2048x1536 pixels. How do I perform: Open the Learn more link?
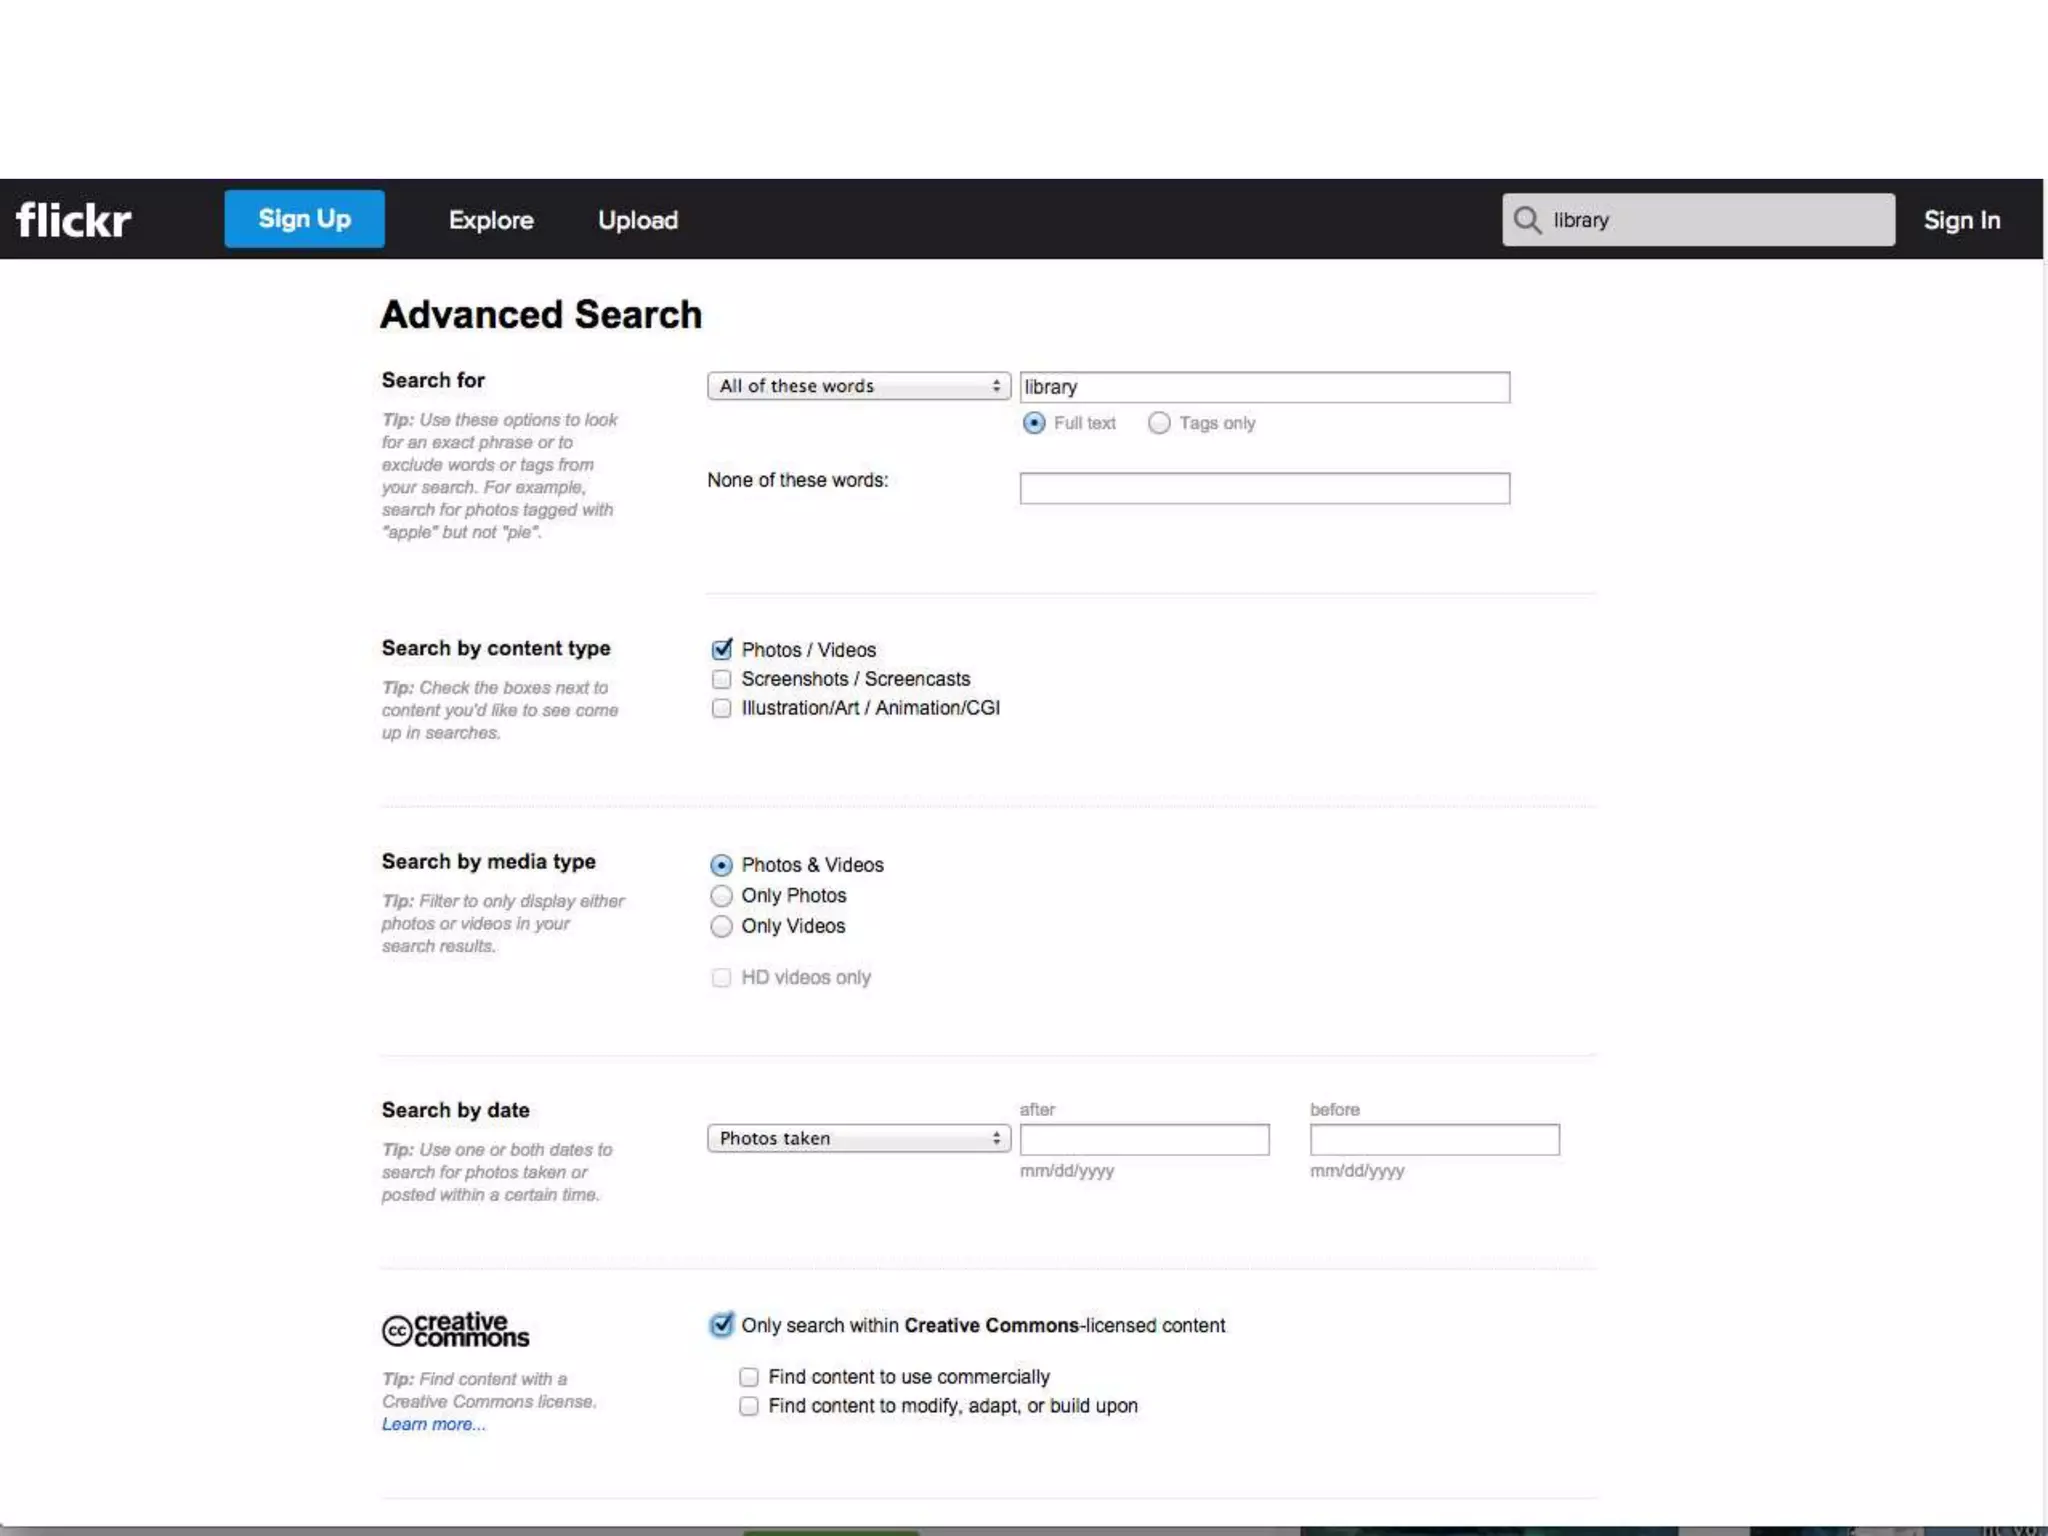[x=433, y=1424]
